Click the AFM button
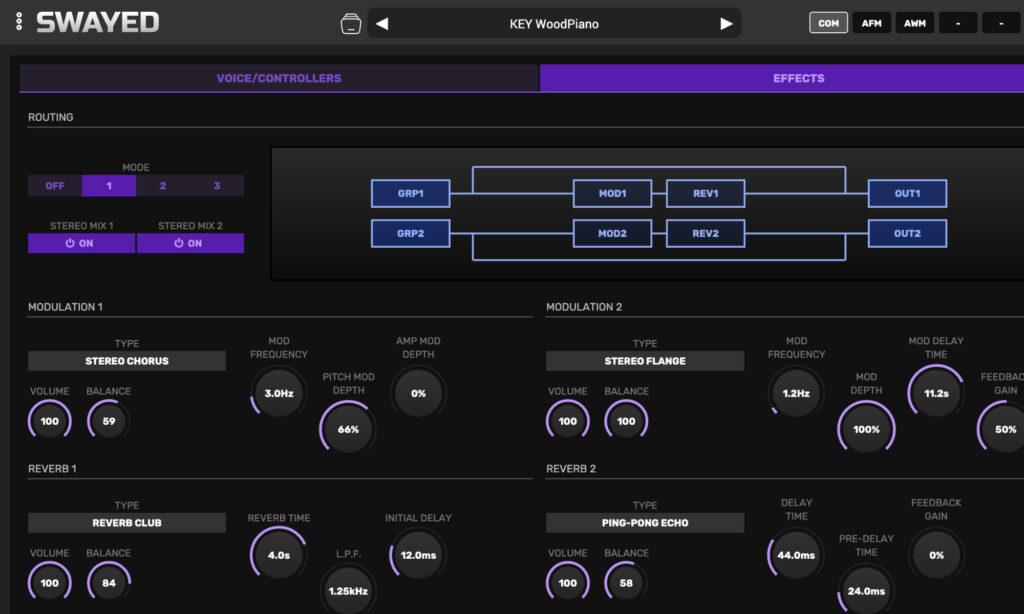 [x=871, y=23]
